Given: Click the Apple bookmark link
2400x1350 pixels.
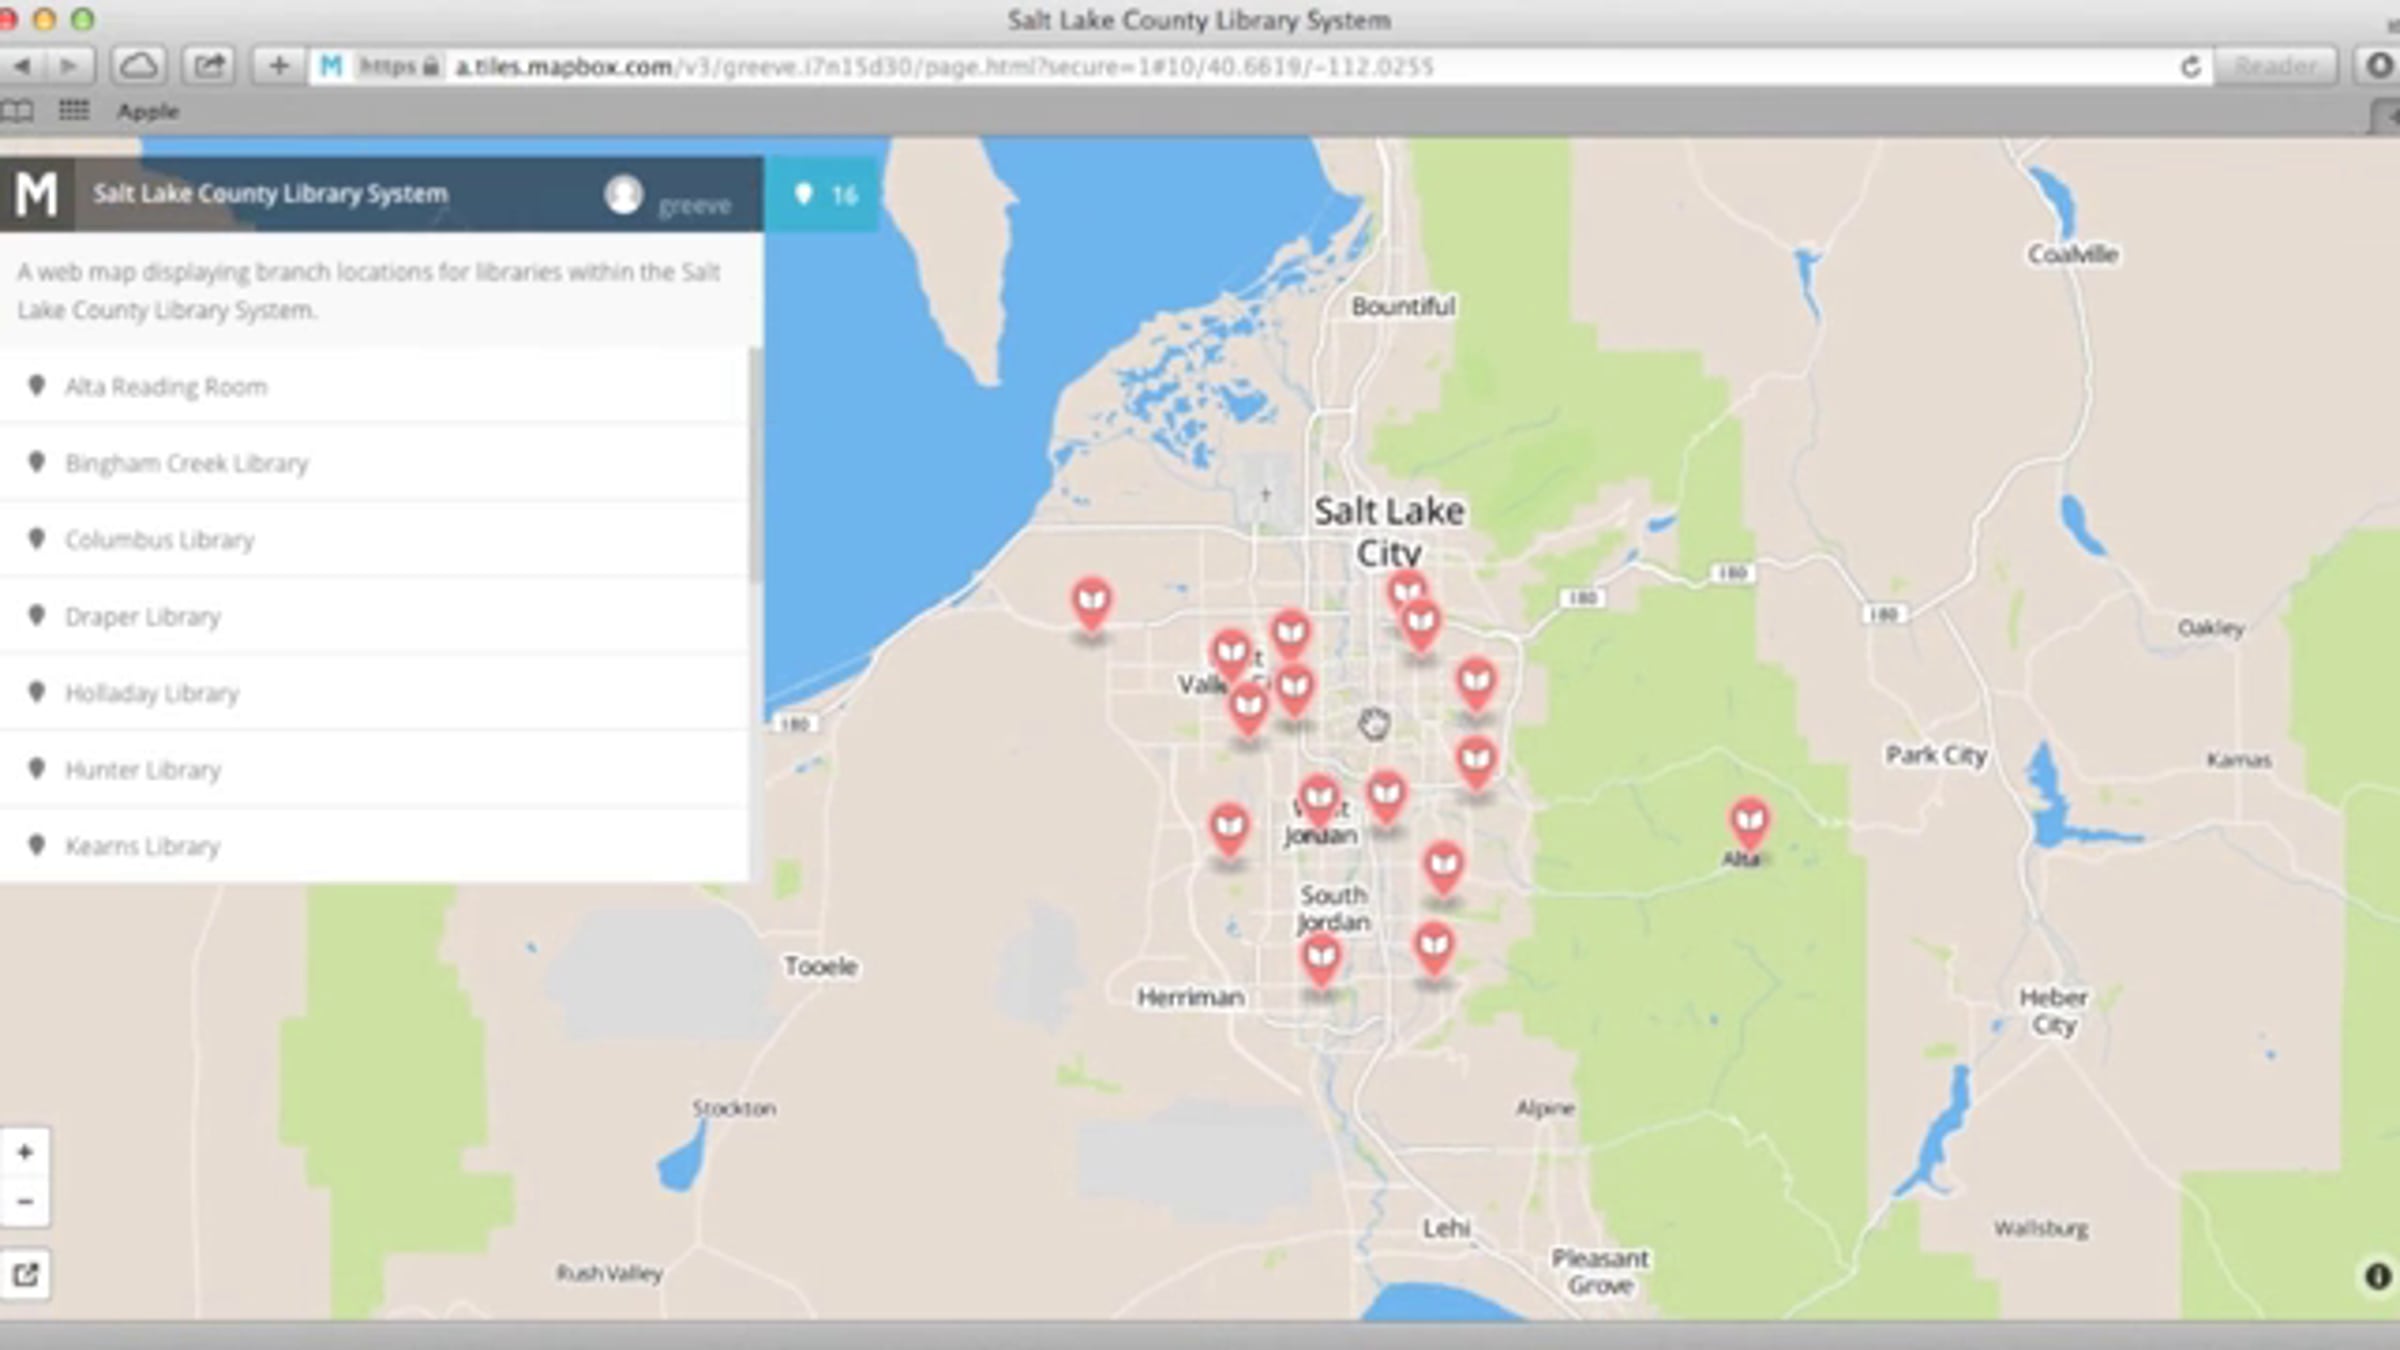Looking at the screenshot, I should point(148,112).
